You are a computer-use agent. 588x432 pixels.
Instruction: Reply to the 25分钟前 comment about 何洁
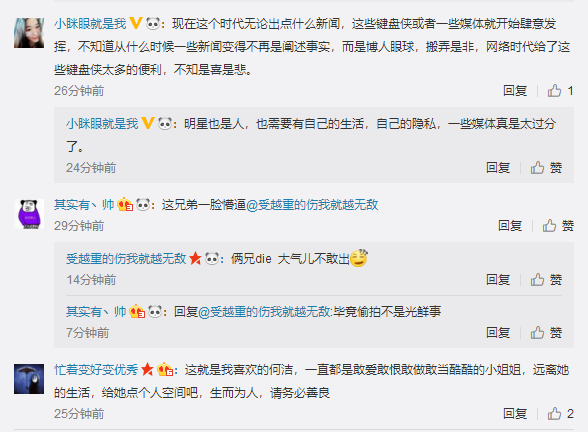pyautogui.click(x=515, y=413)
